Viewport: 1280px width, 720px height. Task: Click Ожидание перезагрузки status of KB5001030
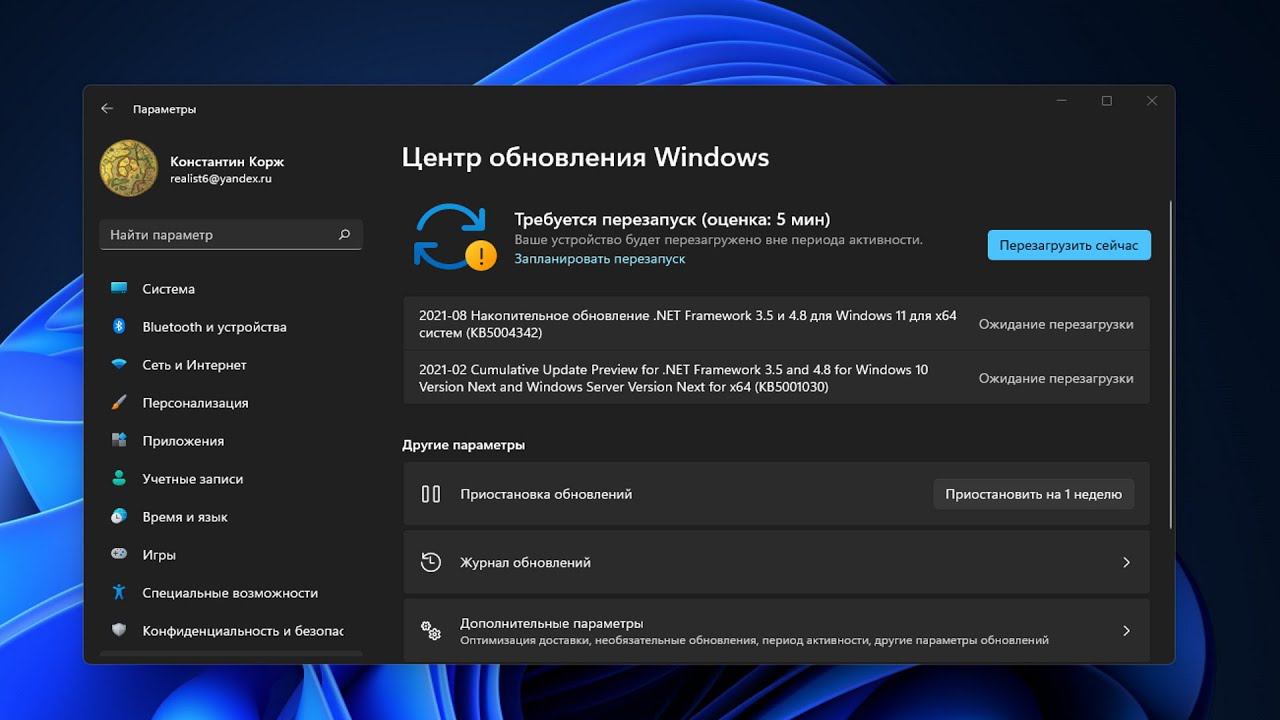(1056, 378)
